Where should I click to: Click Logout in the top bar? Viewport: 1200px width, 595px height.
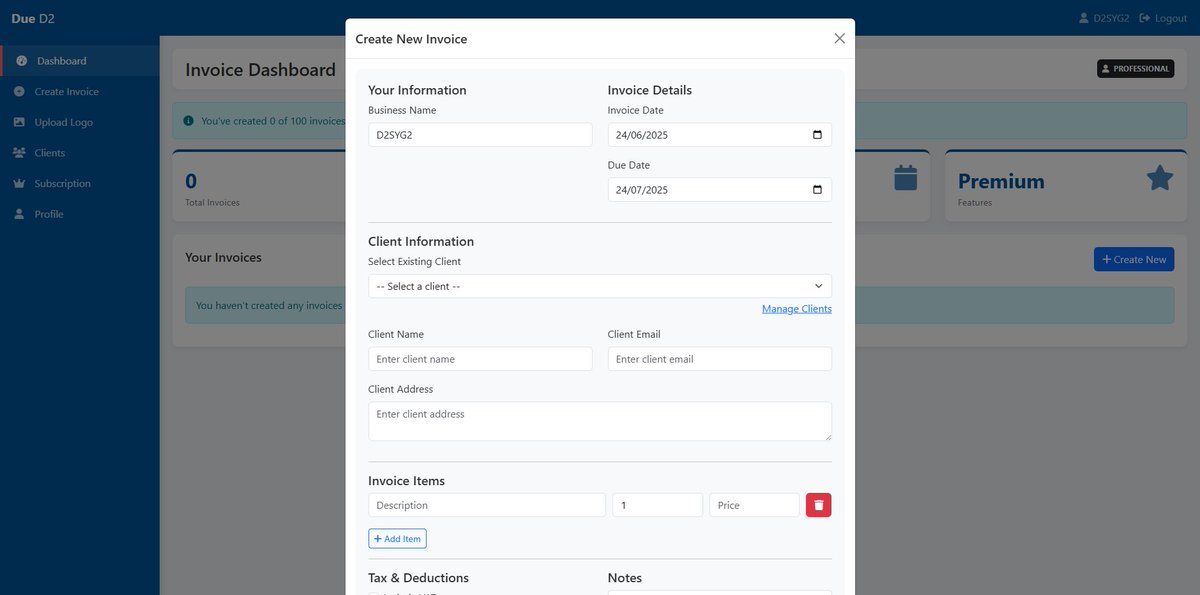1163,18
